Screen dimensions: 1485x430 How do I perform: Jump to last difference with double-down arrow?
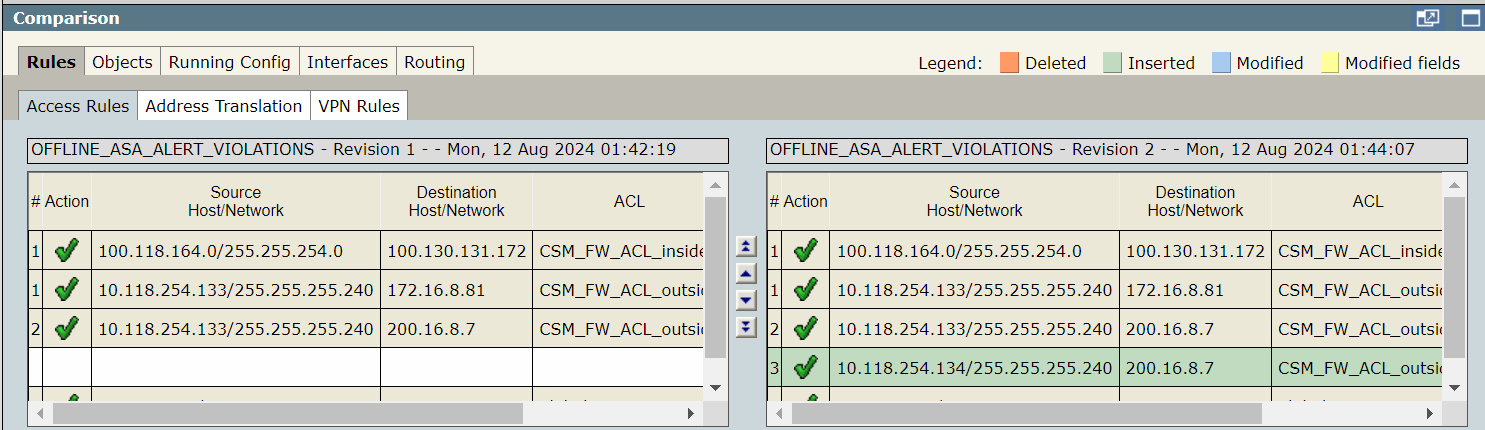[746, 327]
